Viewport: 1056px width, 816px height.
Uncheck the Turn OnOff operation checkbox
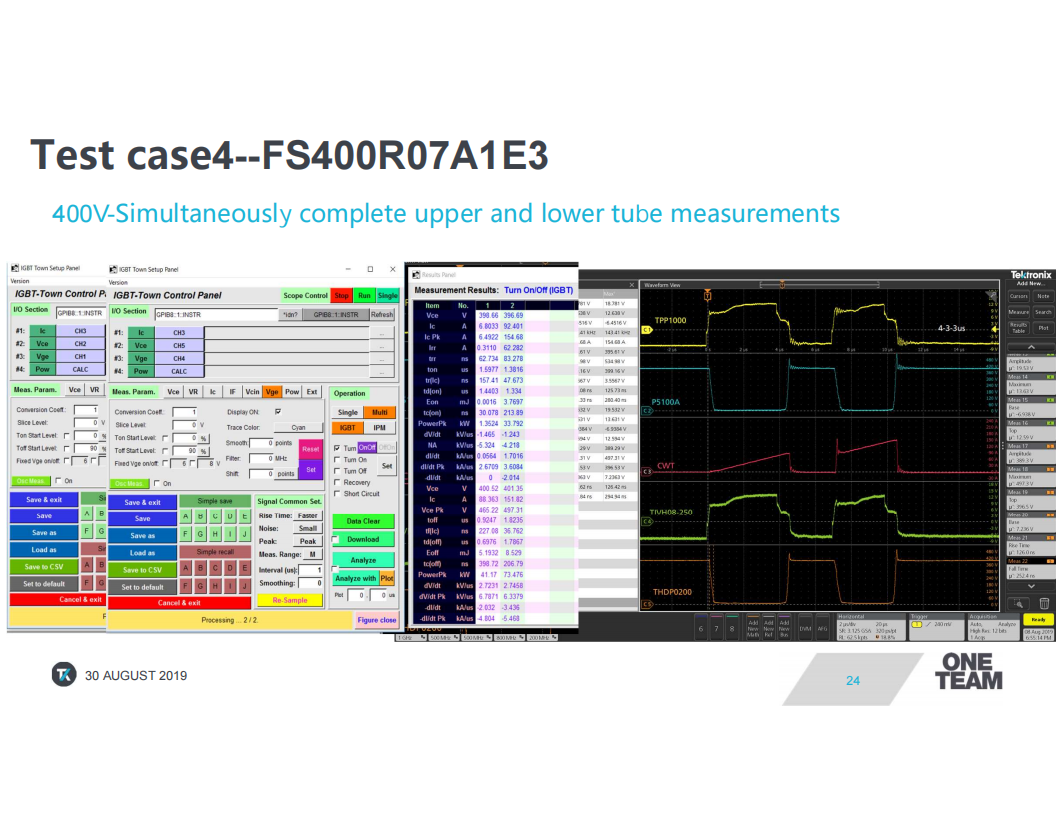click(337, 448)
